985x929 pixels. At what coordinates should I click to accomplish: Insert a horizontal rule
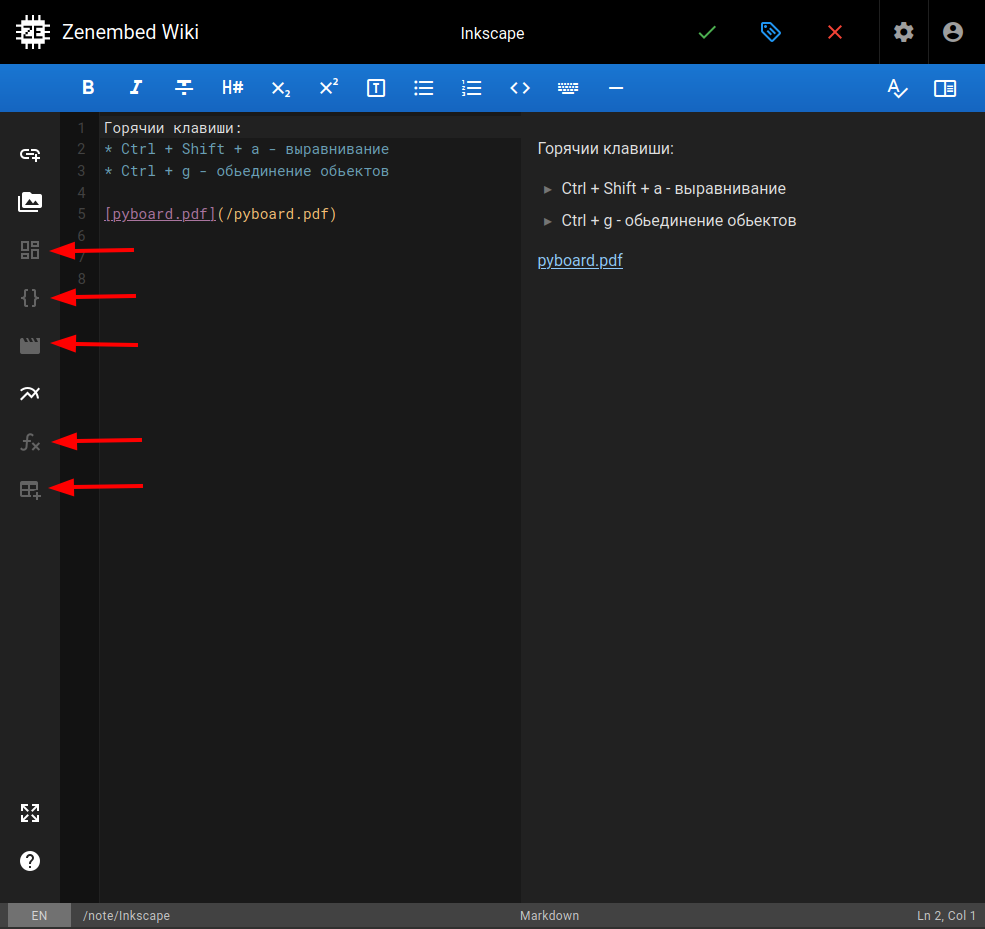click(x=616, y=88)
